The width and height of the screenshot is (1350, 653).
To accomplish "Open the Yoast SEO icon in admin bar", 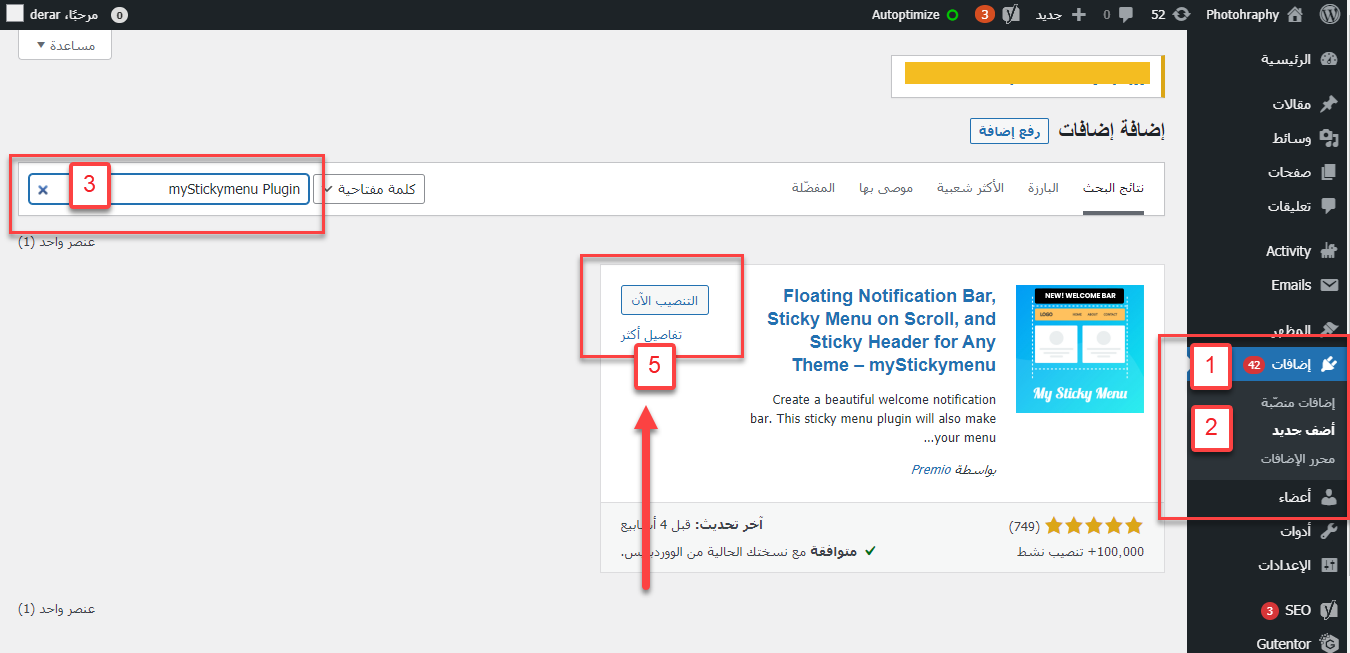I will click(x=1011, y=15).
